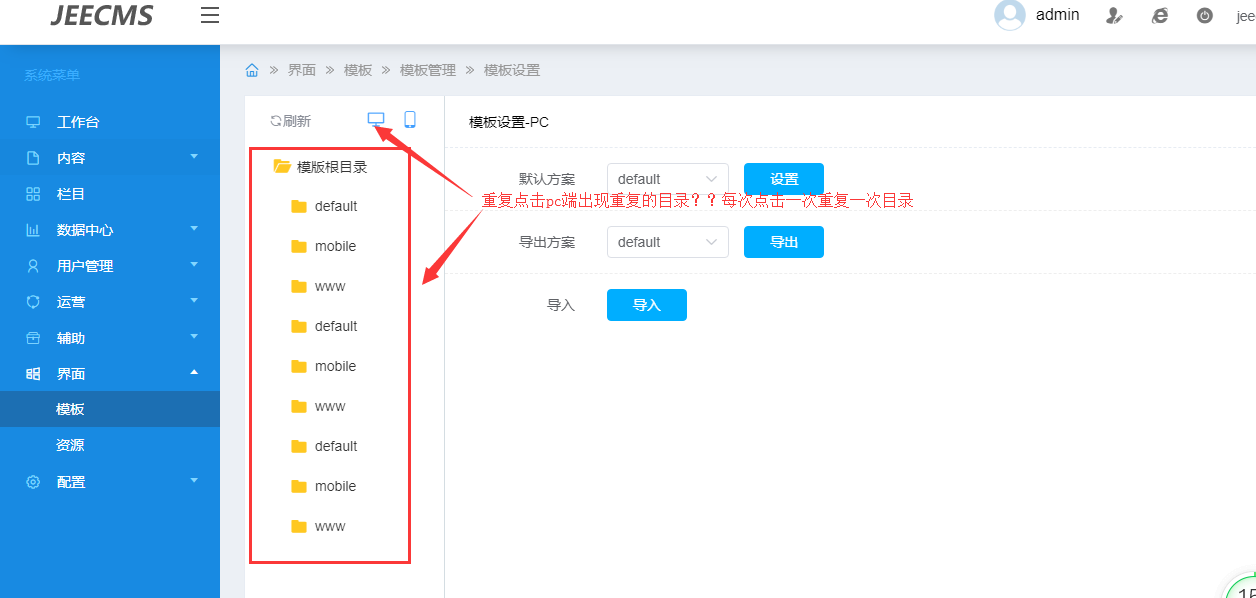The height and width of the screenshot is (598, 1256).
Task: Expand the 数据中心 menu arrow
Action: [x=194, y=229]
